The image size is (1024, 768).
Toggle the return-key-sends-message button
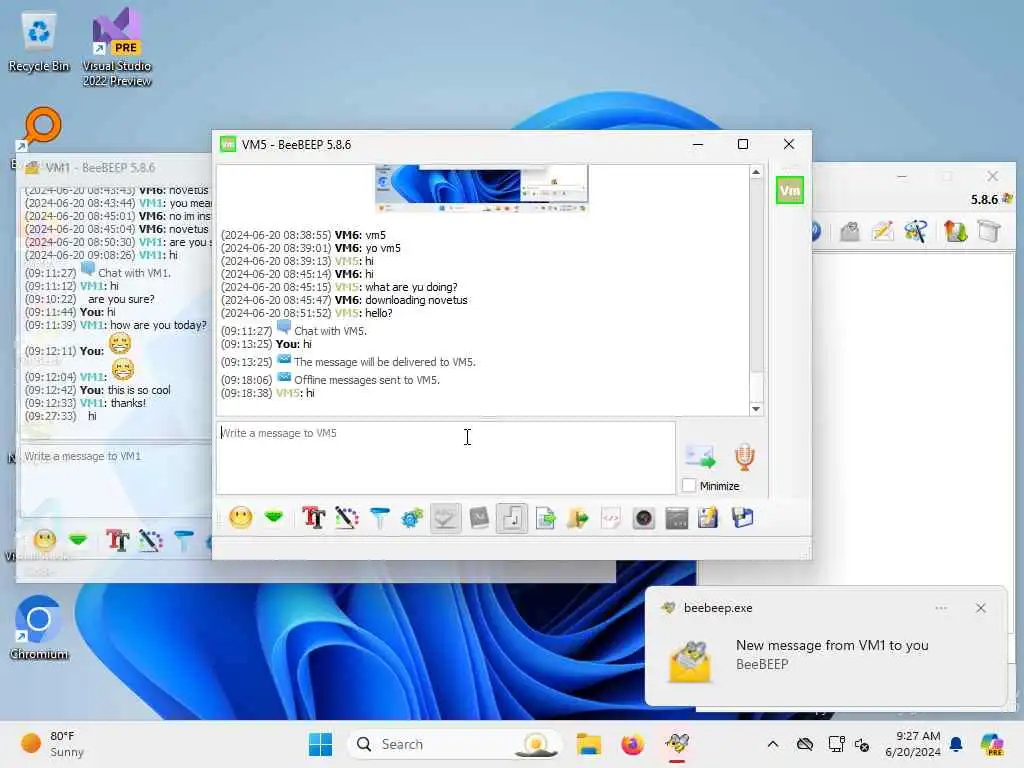pyautogui.click(x=512, y=518)
